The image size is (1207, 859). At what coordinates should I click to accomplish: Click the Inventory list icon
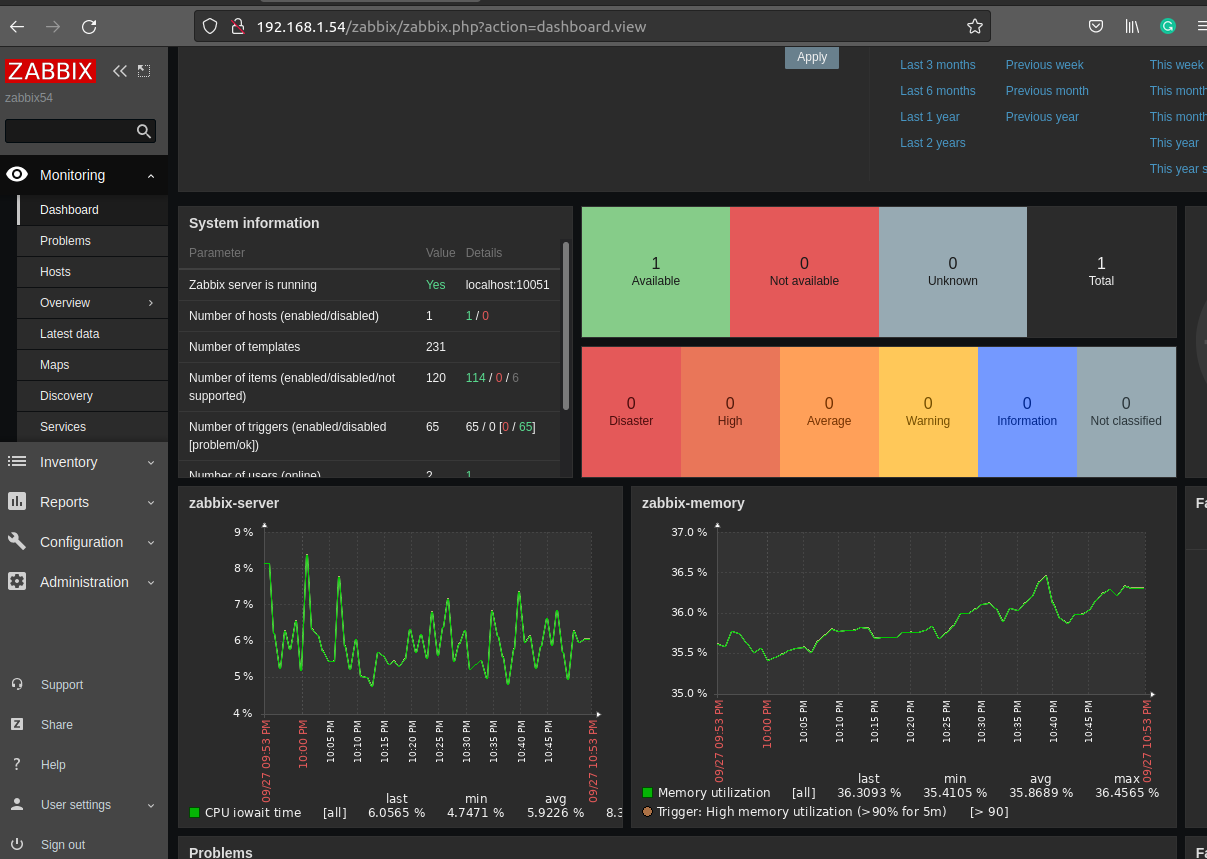pos(17,462)
